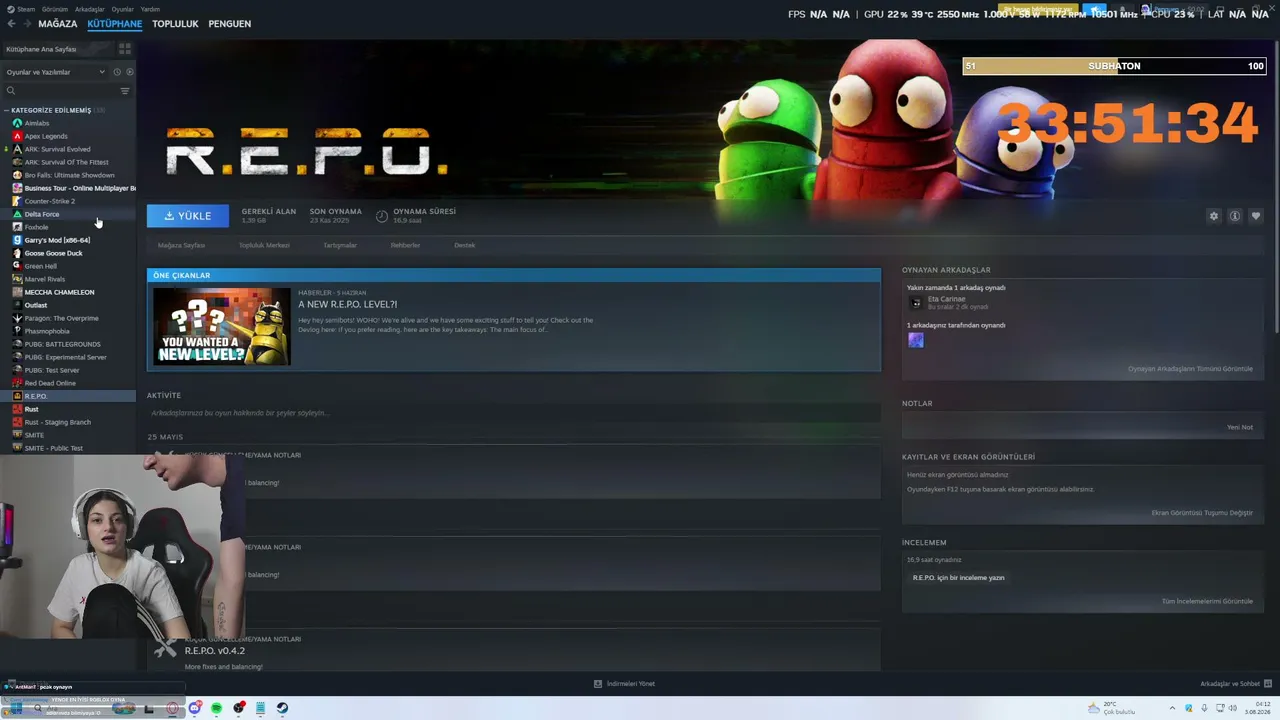View all my reviews link
This screenshot has width=1280, height=720.
1207,601
